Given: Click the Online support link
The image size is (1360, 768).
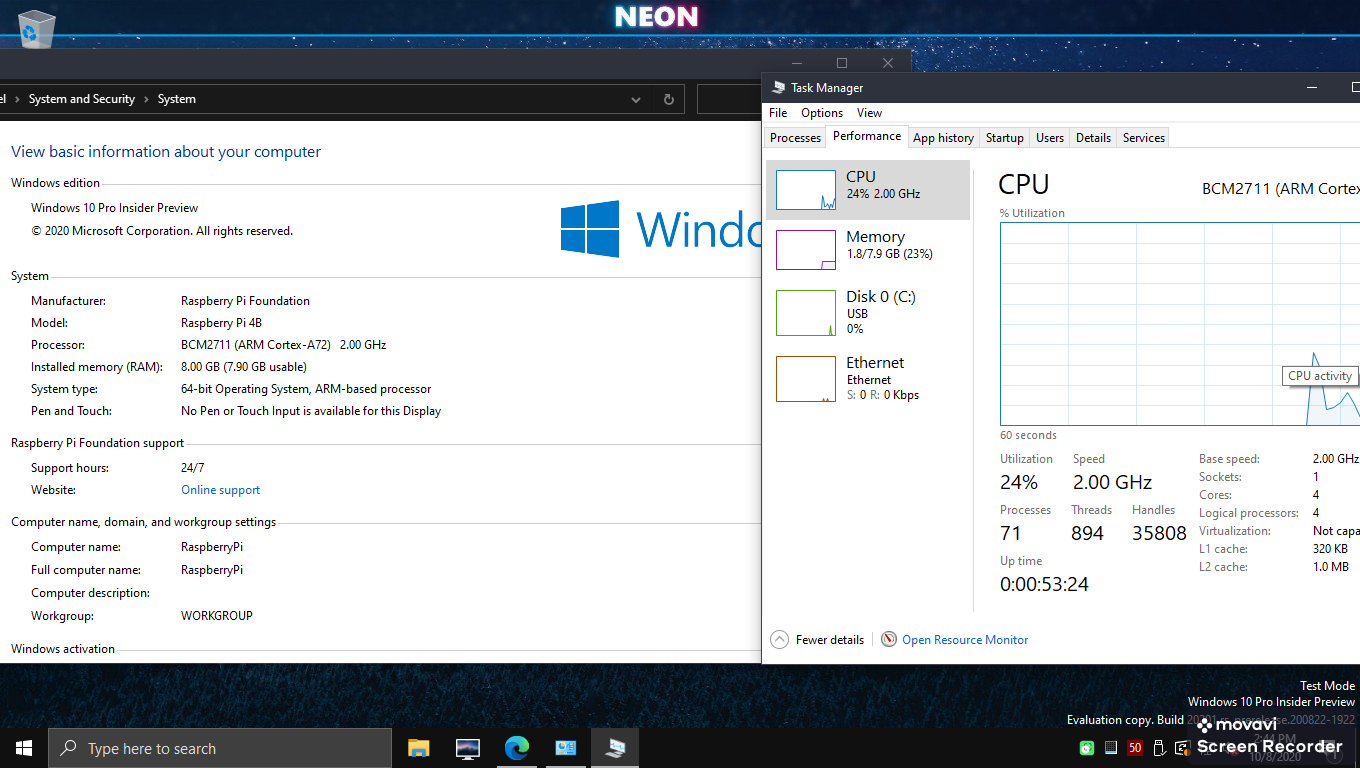Looking at the screenshot, I should [x=221, y=490].
